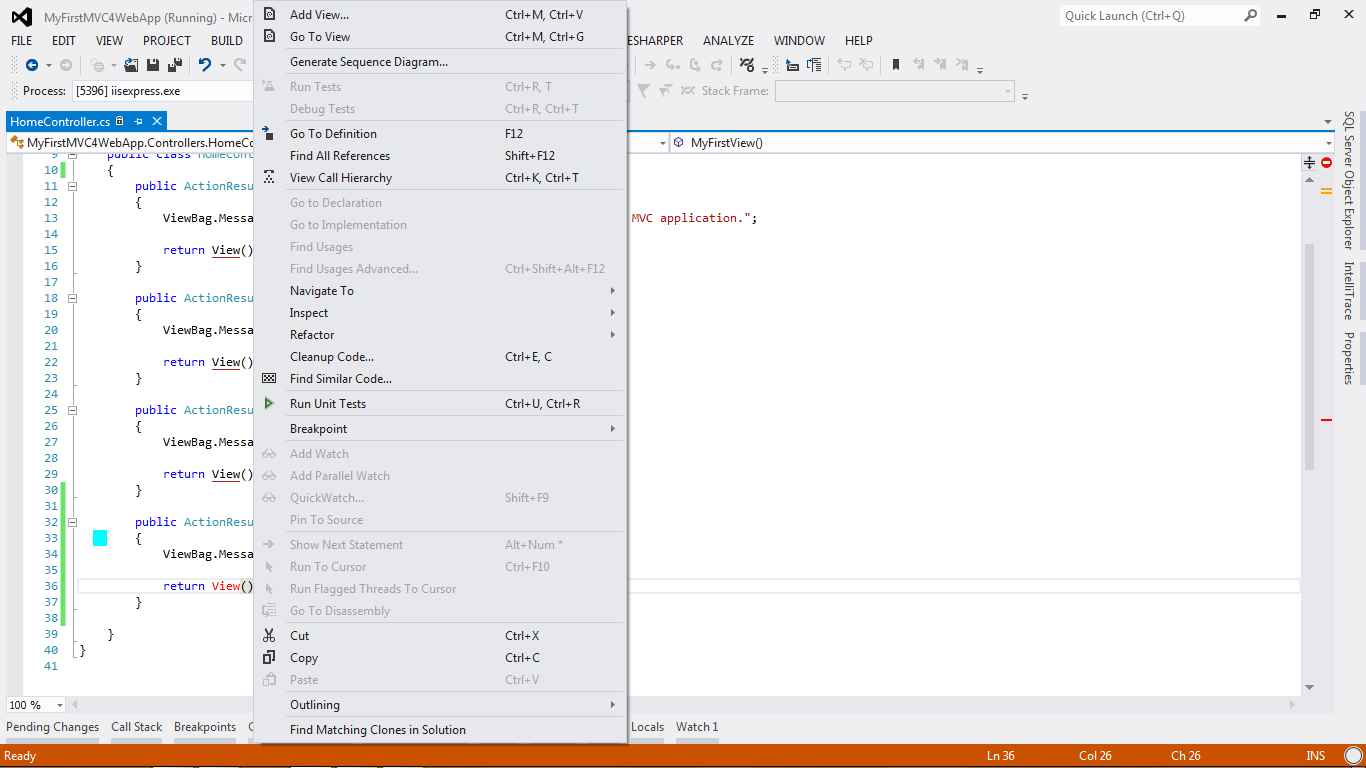Click the Find Similar Code icon
1366x768 pixels.
269,379
